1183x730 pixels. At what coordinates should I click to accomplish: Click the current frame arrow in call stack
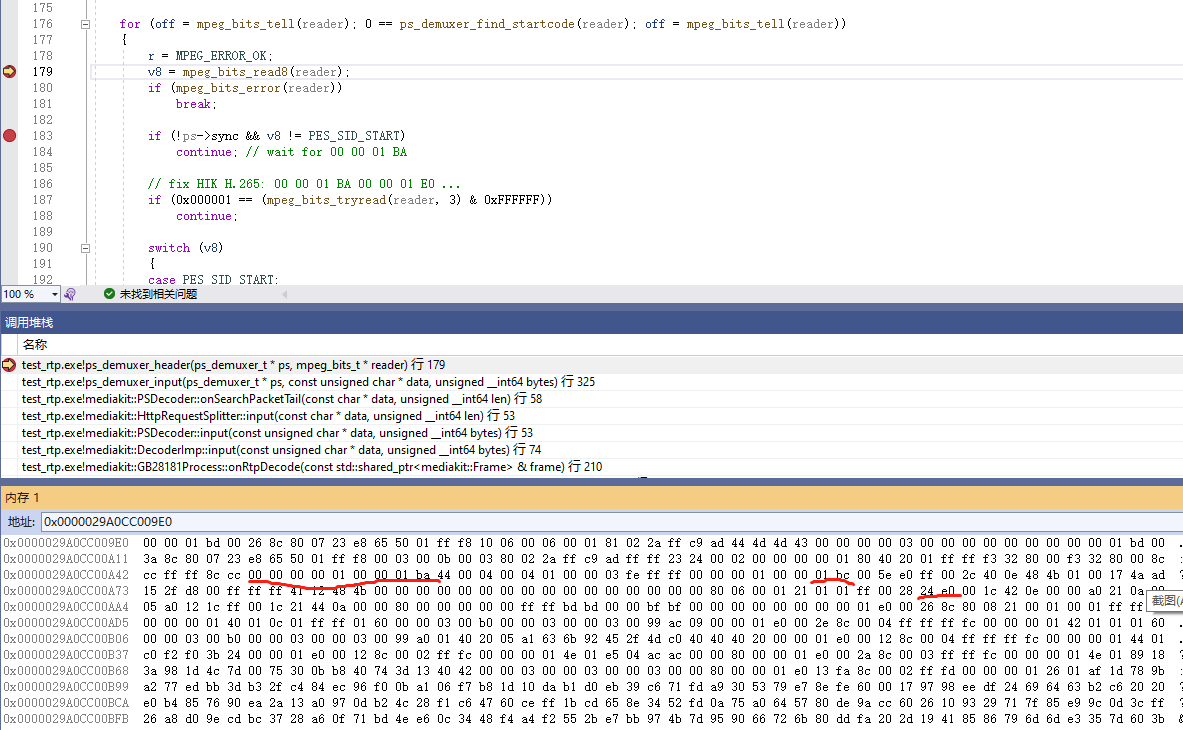(x=9, y=365)
